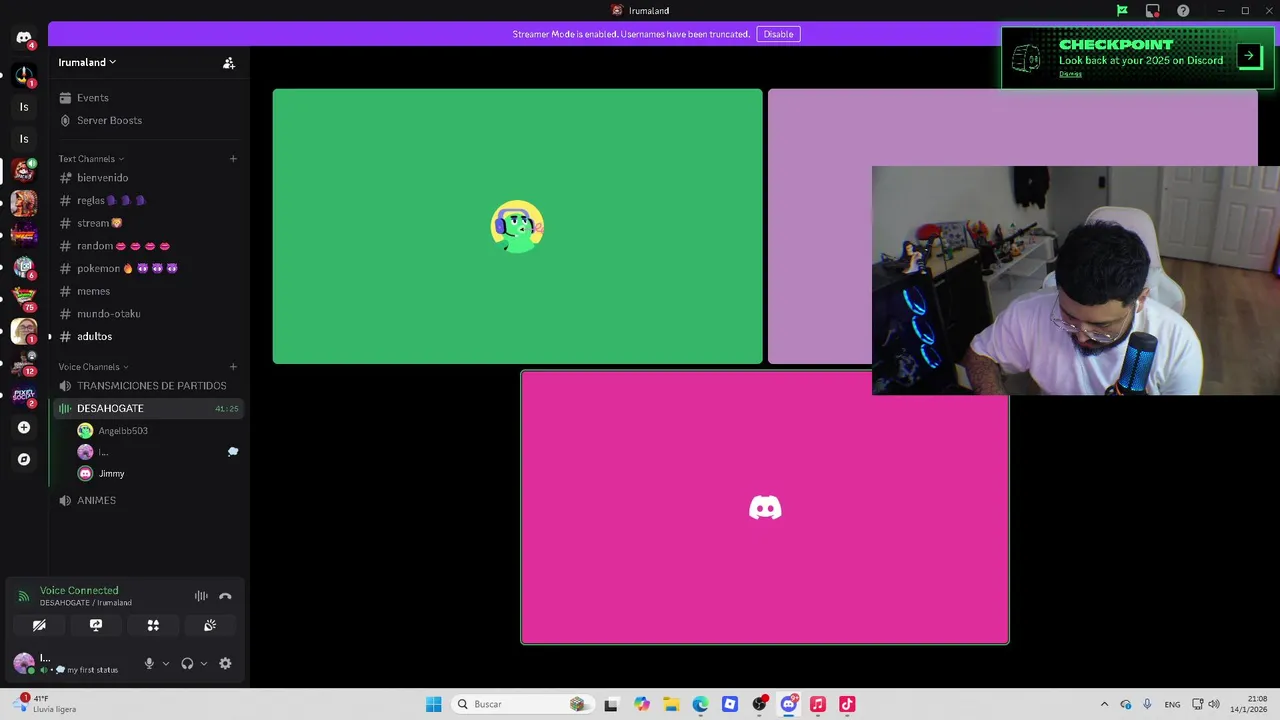Create a new text channel with plus

(x=233, y=158)
